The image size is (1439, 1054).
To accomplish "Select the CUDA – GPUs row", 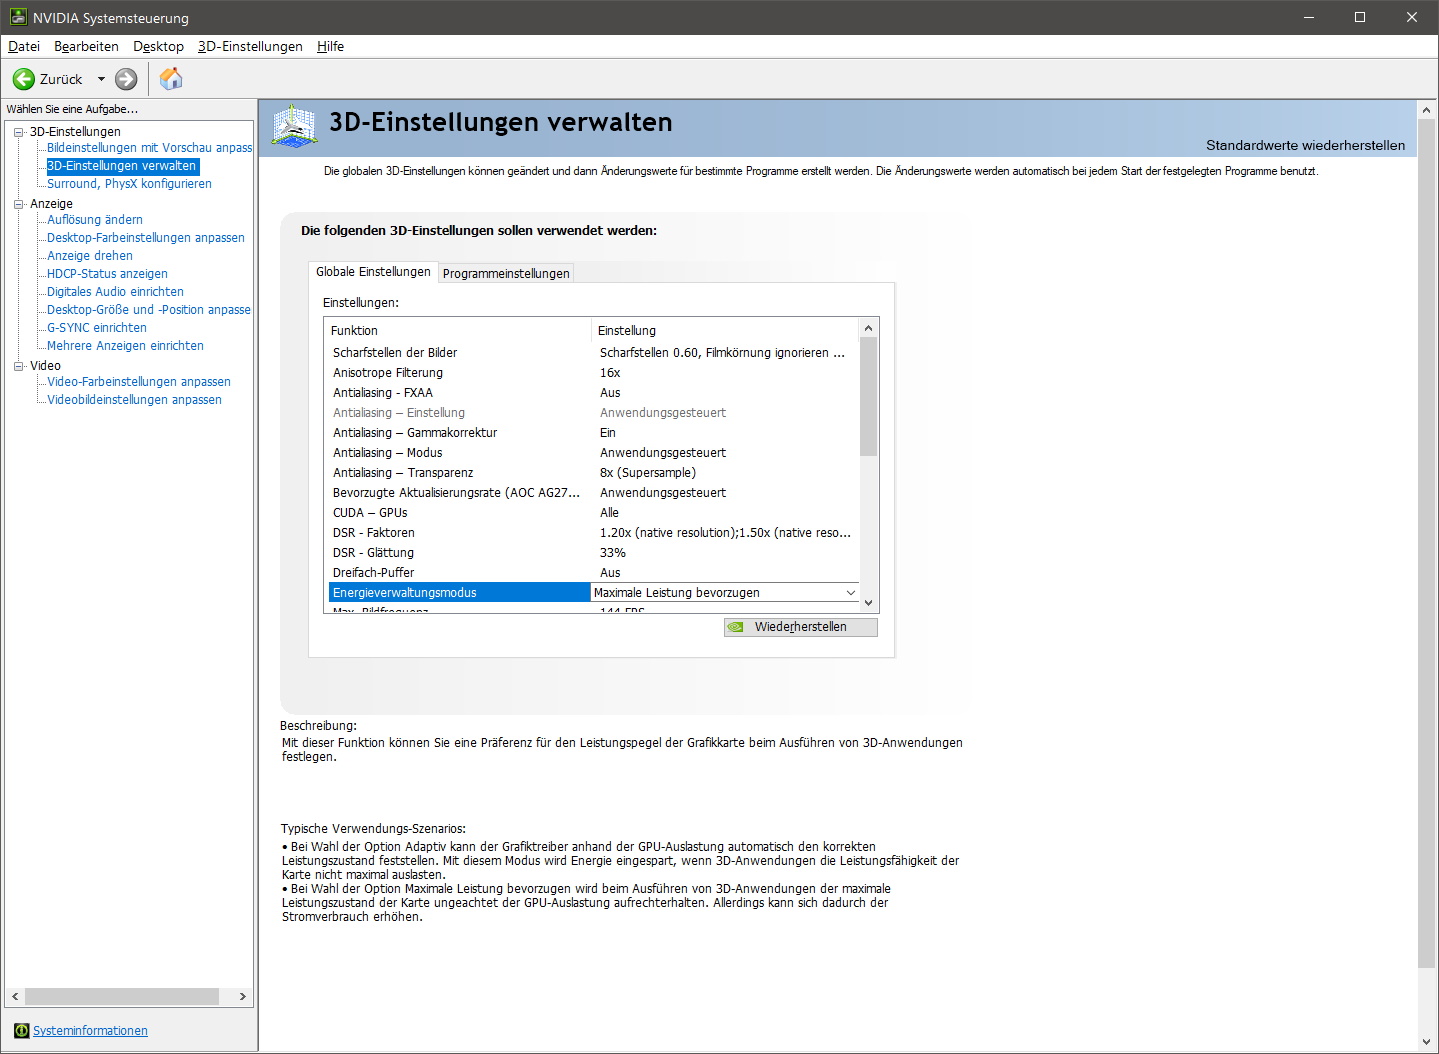I will point(593,513).
